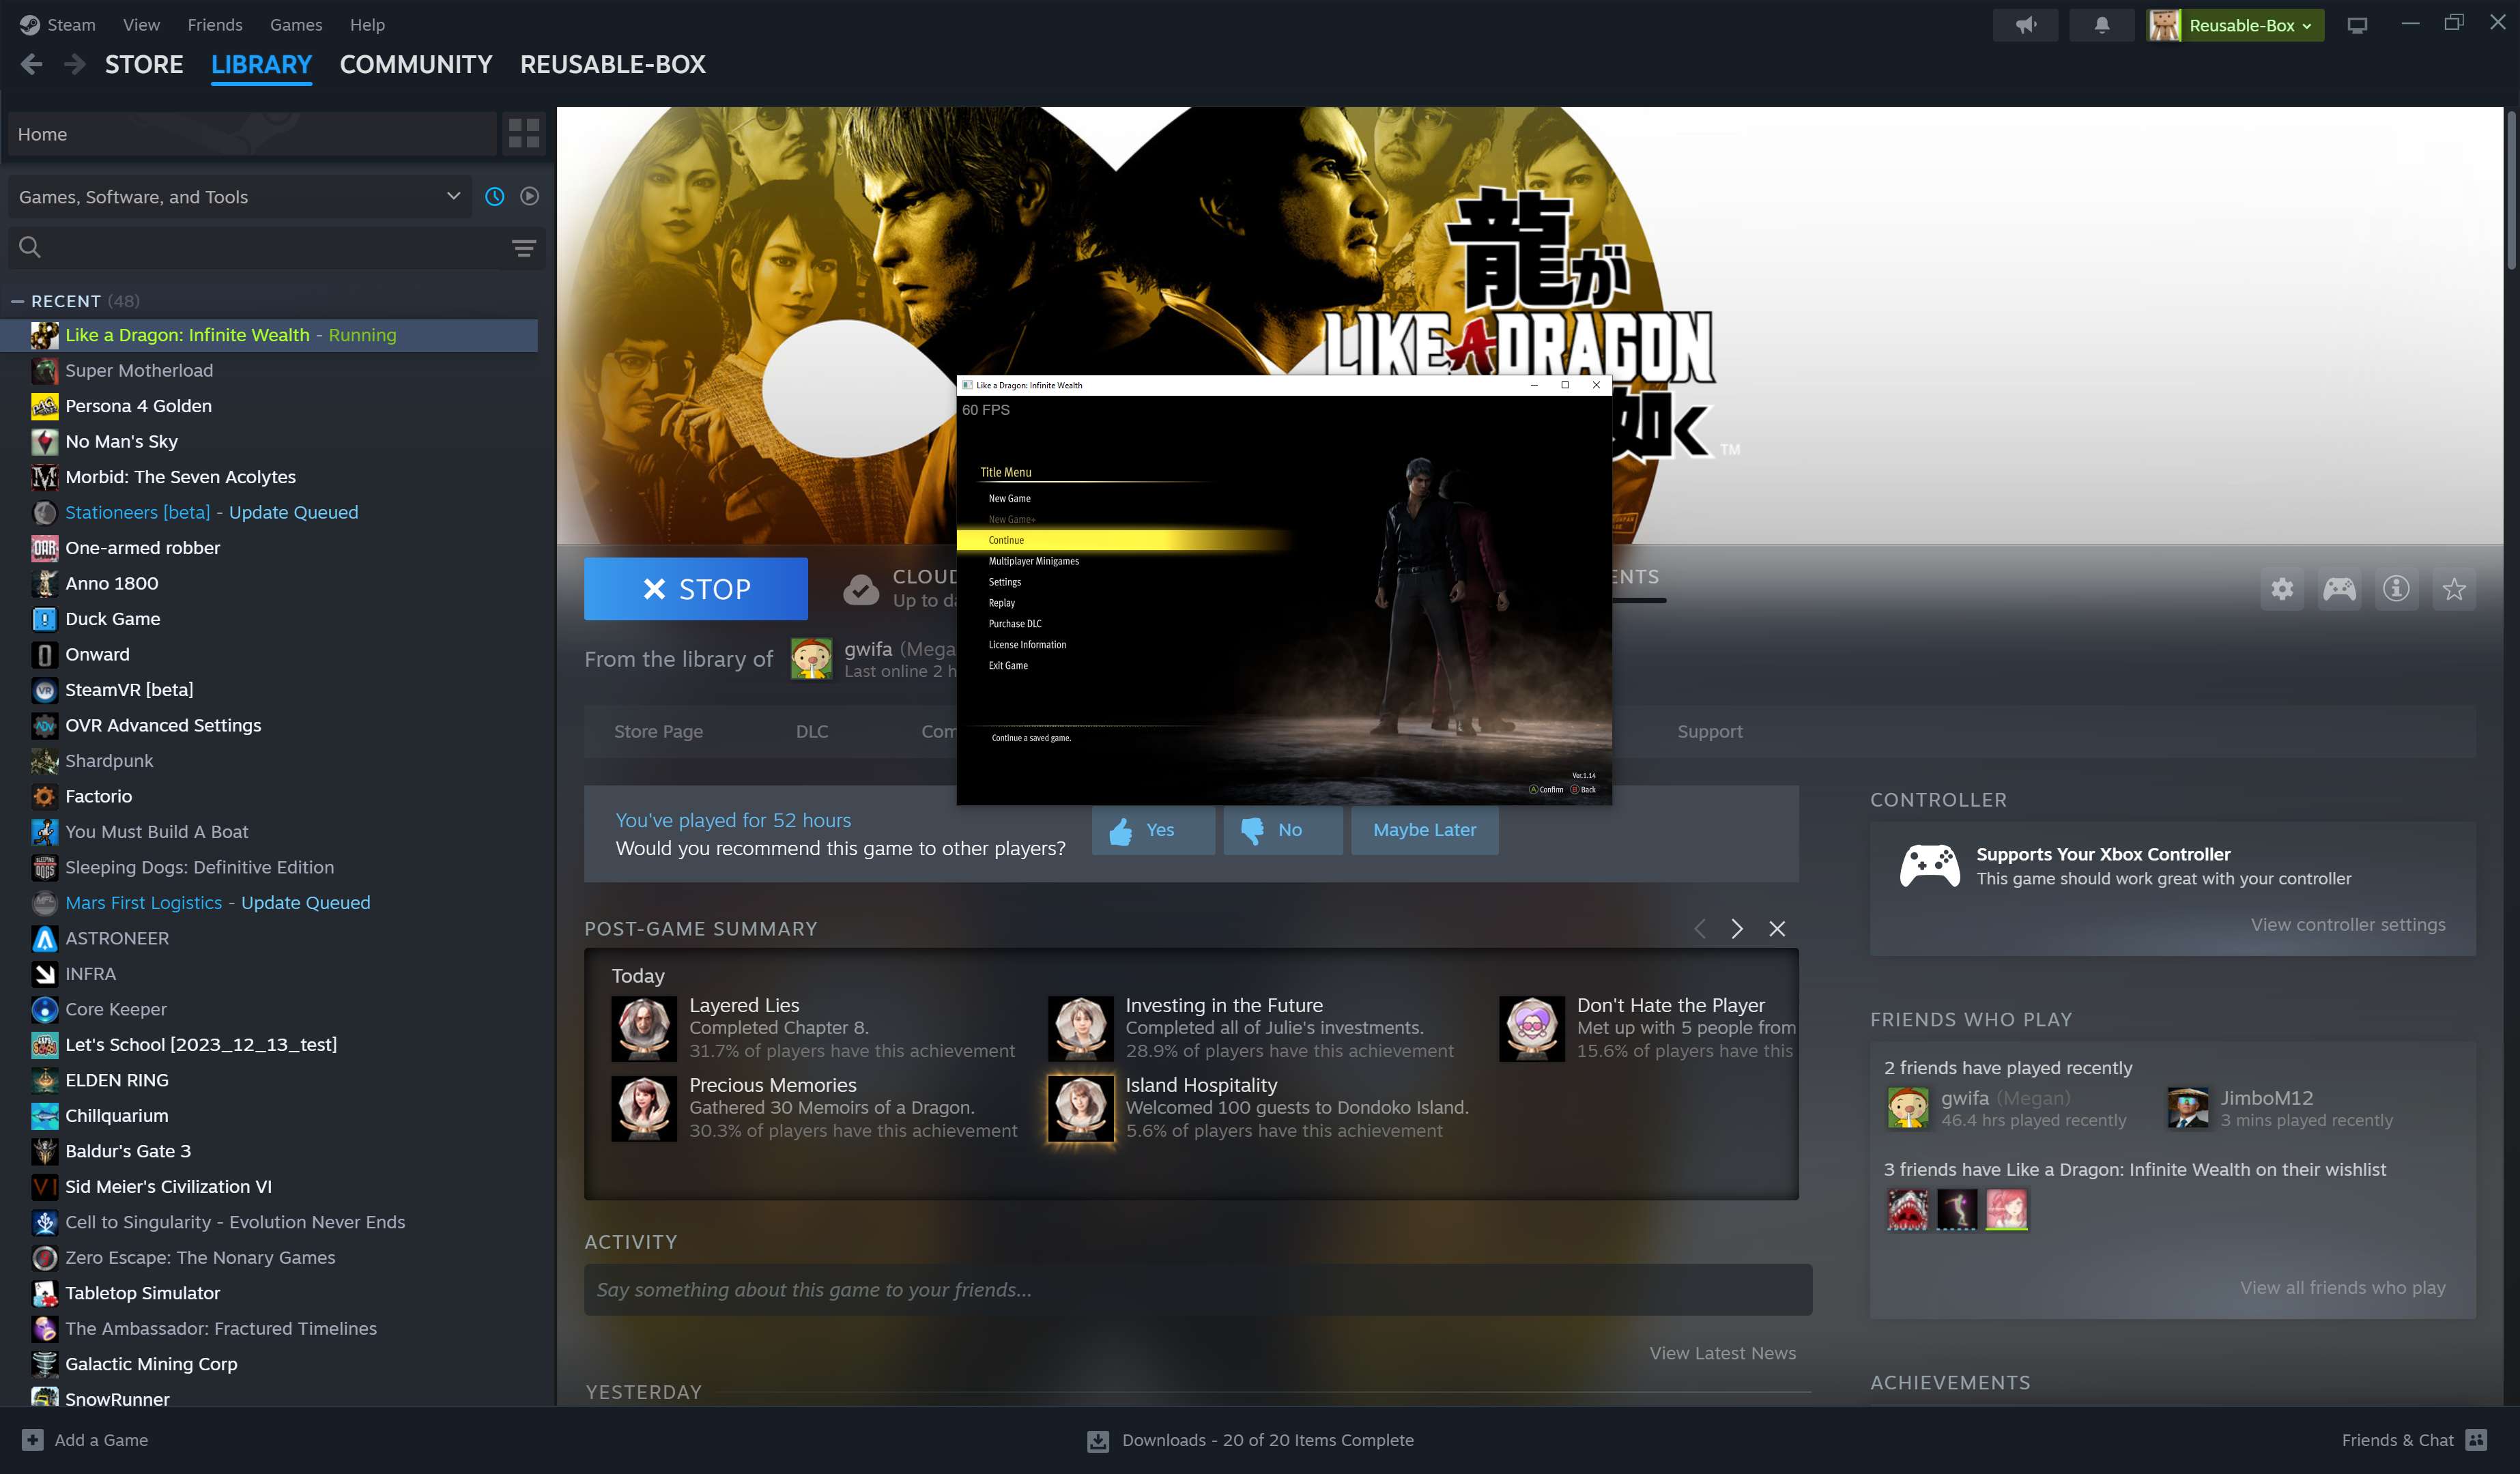Click the Steam logo in the menu bar
Viewport: 2520px width, 1474px height.
29,25
